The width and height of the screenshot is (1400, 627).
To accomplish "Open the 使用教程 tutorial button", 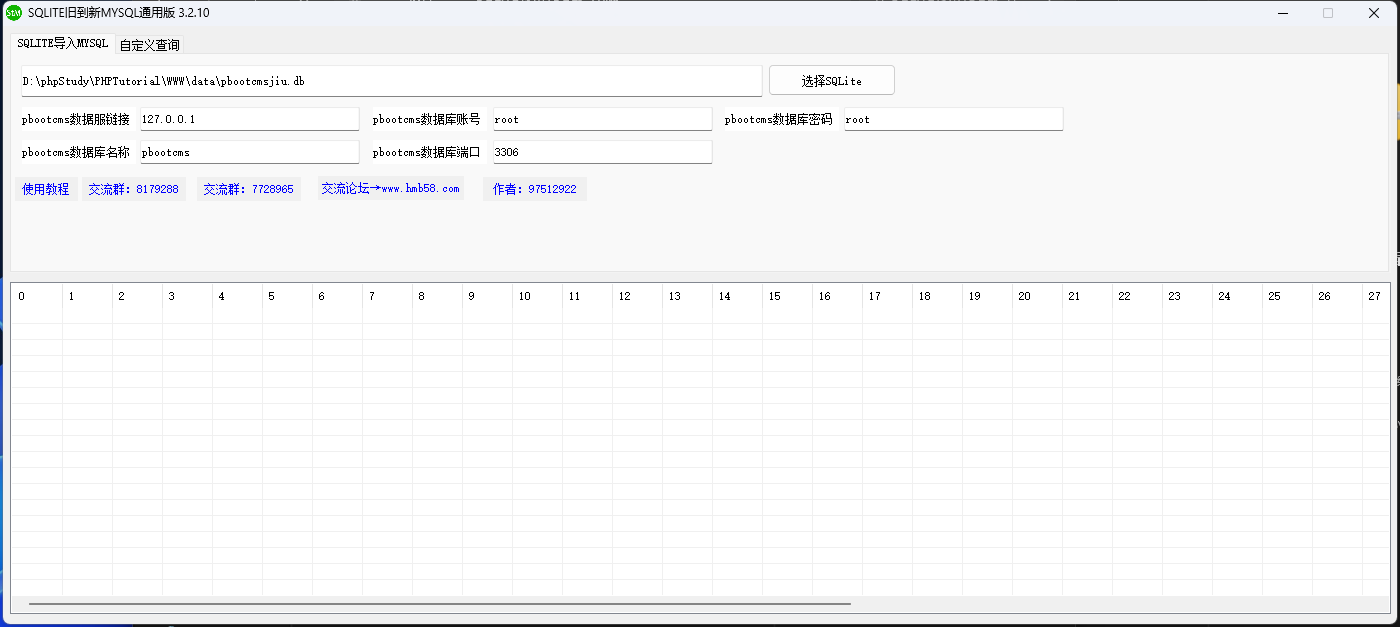I will (x=45, y=188).
